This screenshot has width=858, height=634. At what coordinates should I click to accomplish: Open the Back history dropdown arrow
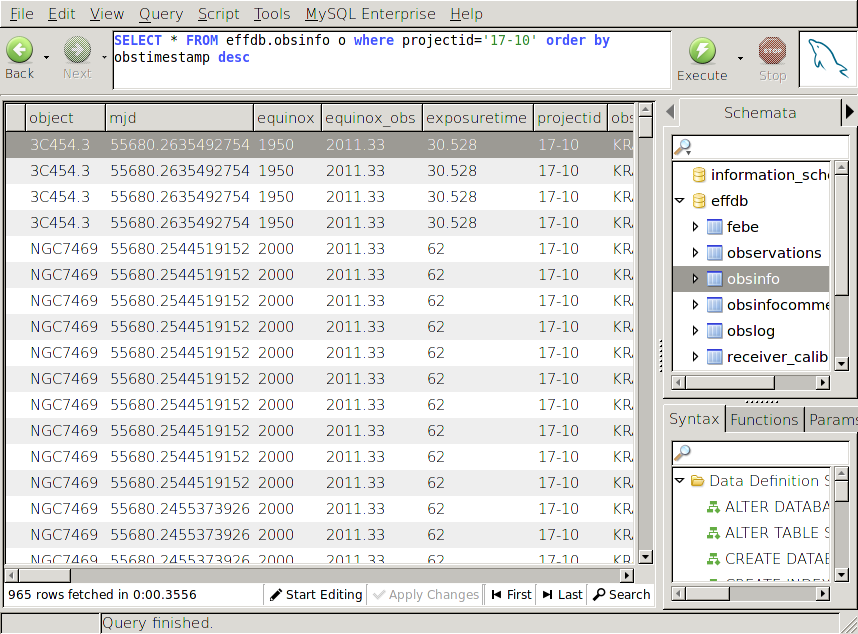point(47,57)
